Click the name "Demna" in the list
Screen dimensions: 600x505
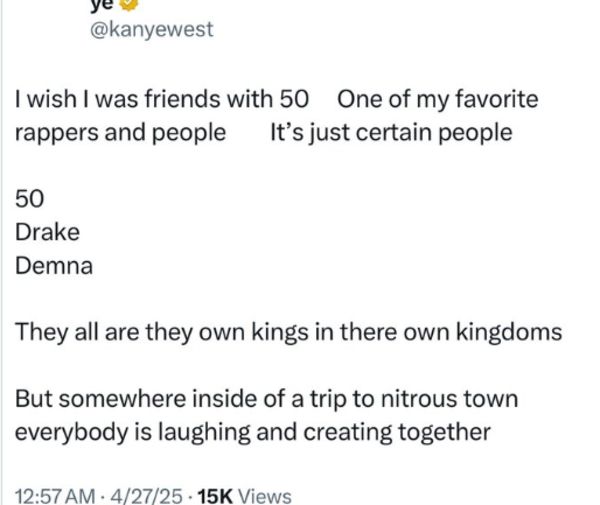click(54, 265)
